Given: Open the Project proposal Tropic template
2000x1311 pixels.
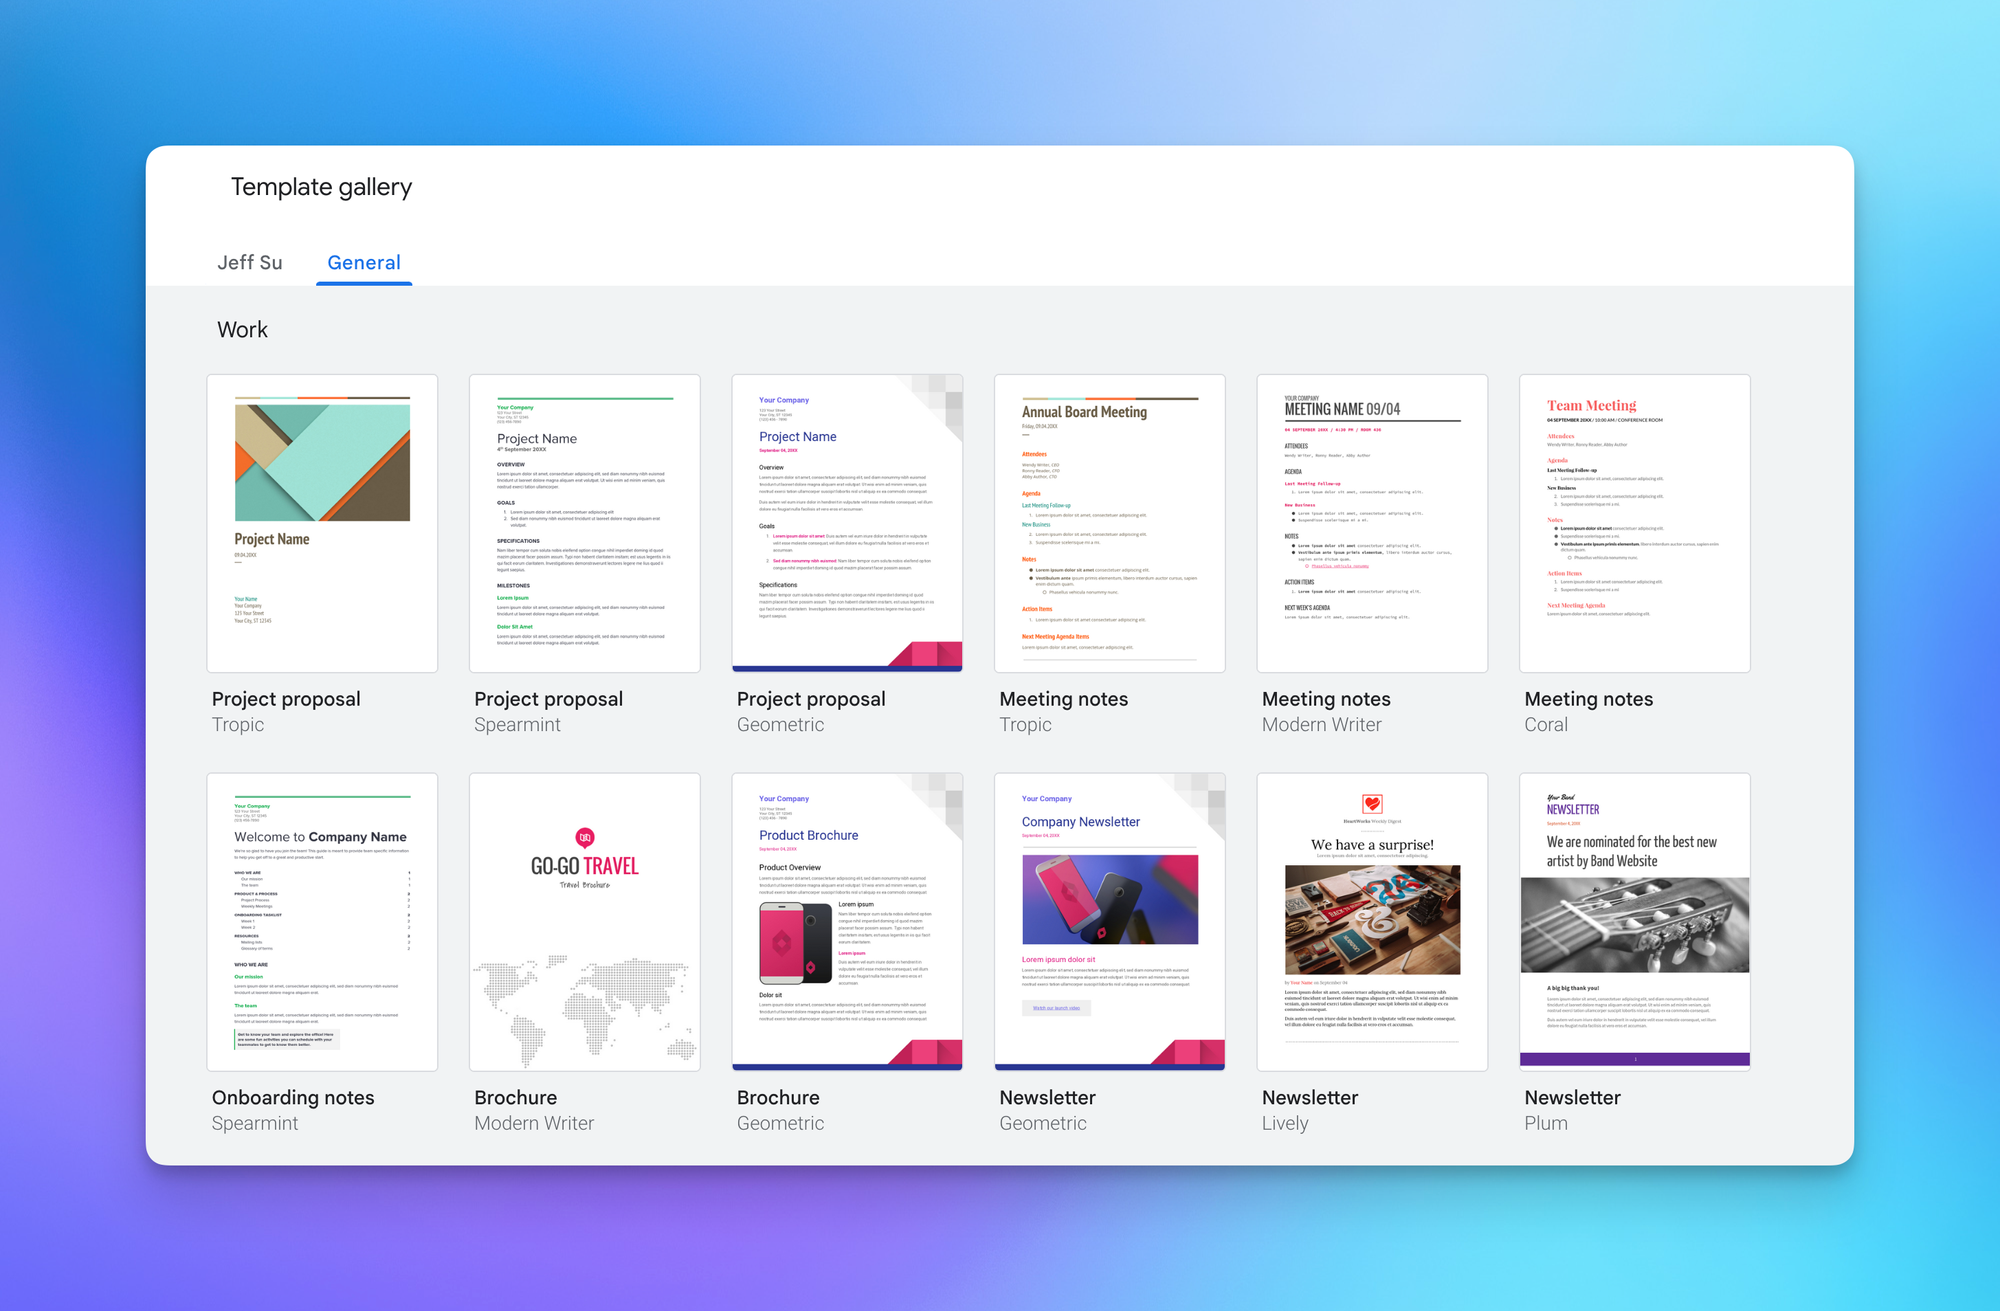Looking at the screenshot, I should pyautogui.click(x=322, y=523).
